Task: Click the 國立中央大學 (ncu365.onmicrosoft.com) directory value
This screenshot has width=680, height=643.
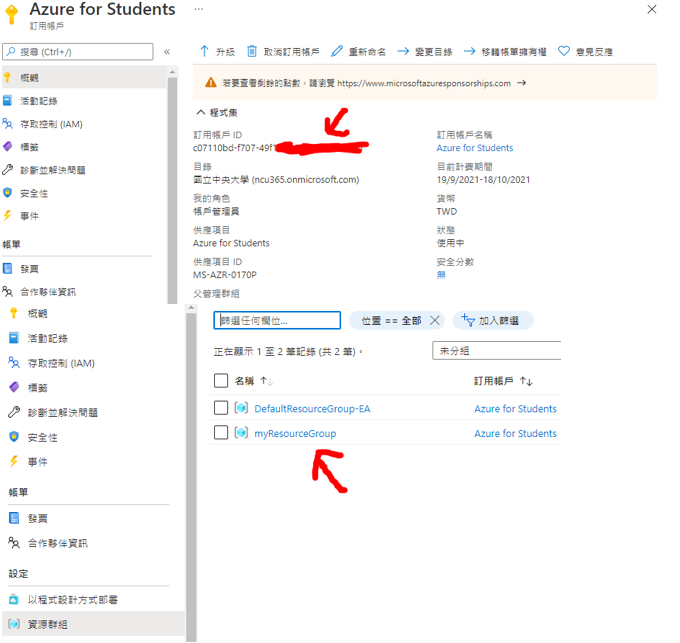Action: click(x=276, y=180)
